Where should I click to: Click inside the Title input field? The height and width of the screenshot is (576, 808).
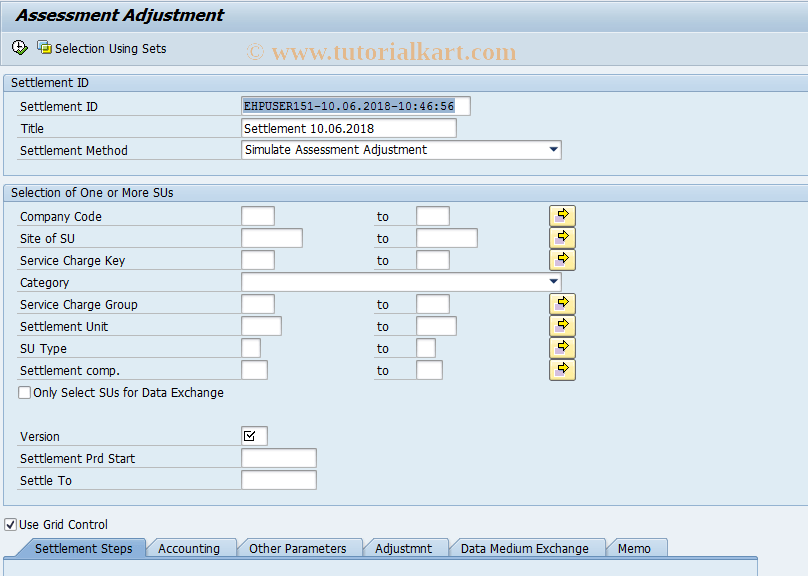click(348, 128)
